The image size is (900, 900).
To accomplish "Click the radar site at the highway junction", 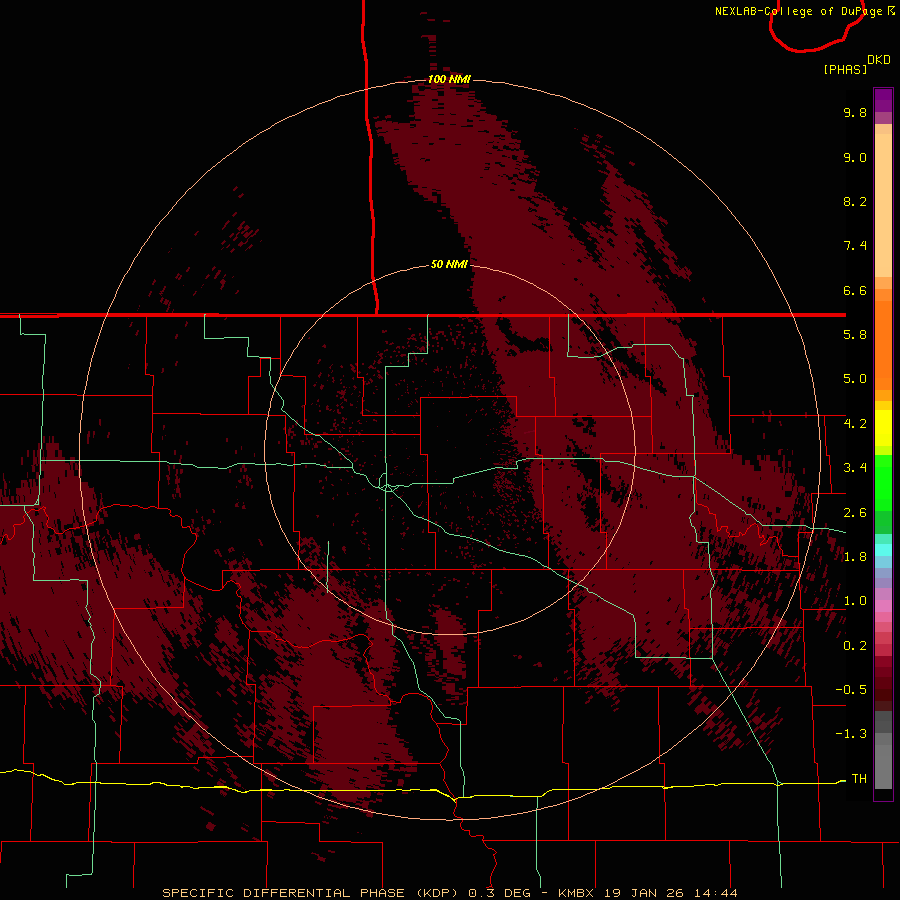I will 389,487.
